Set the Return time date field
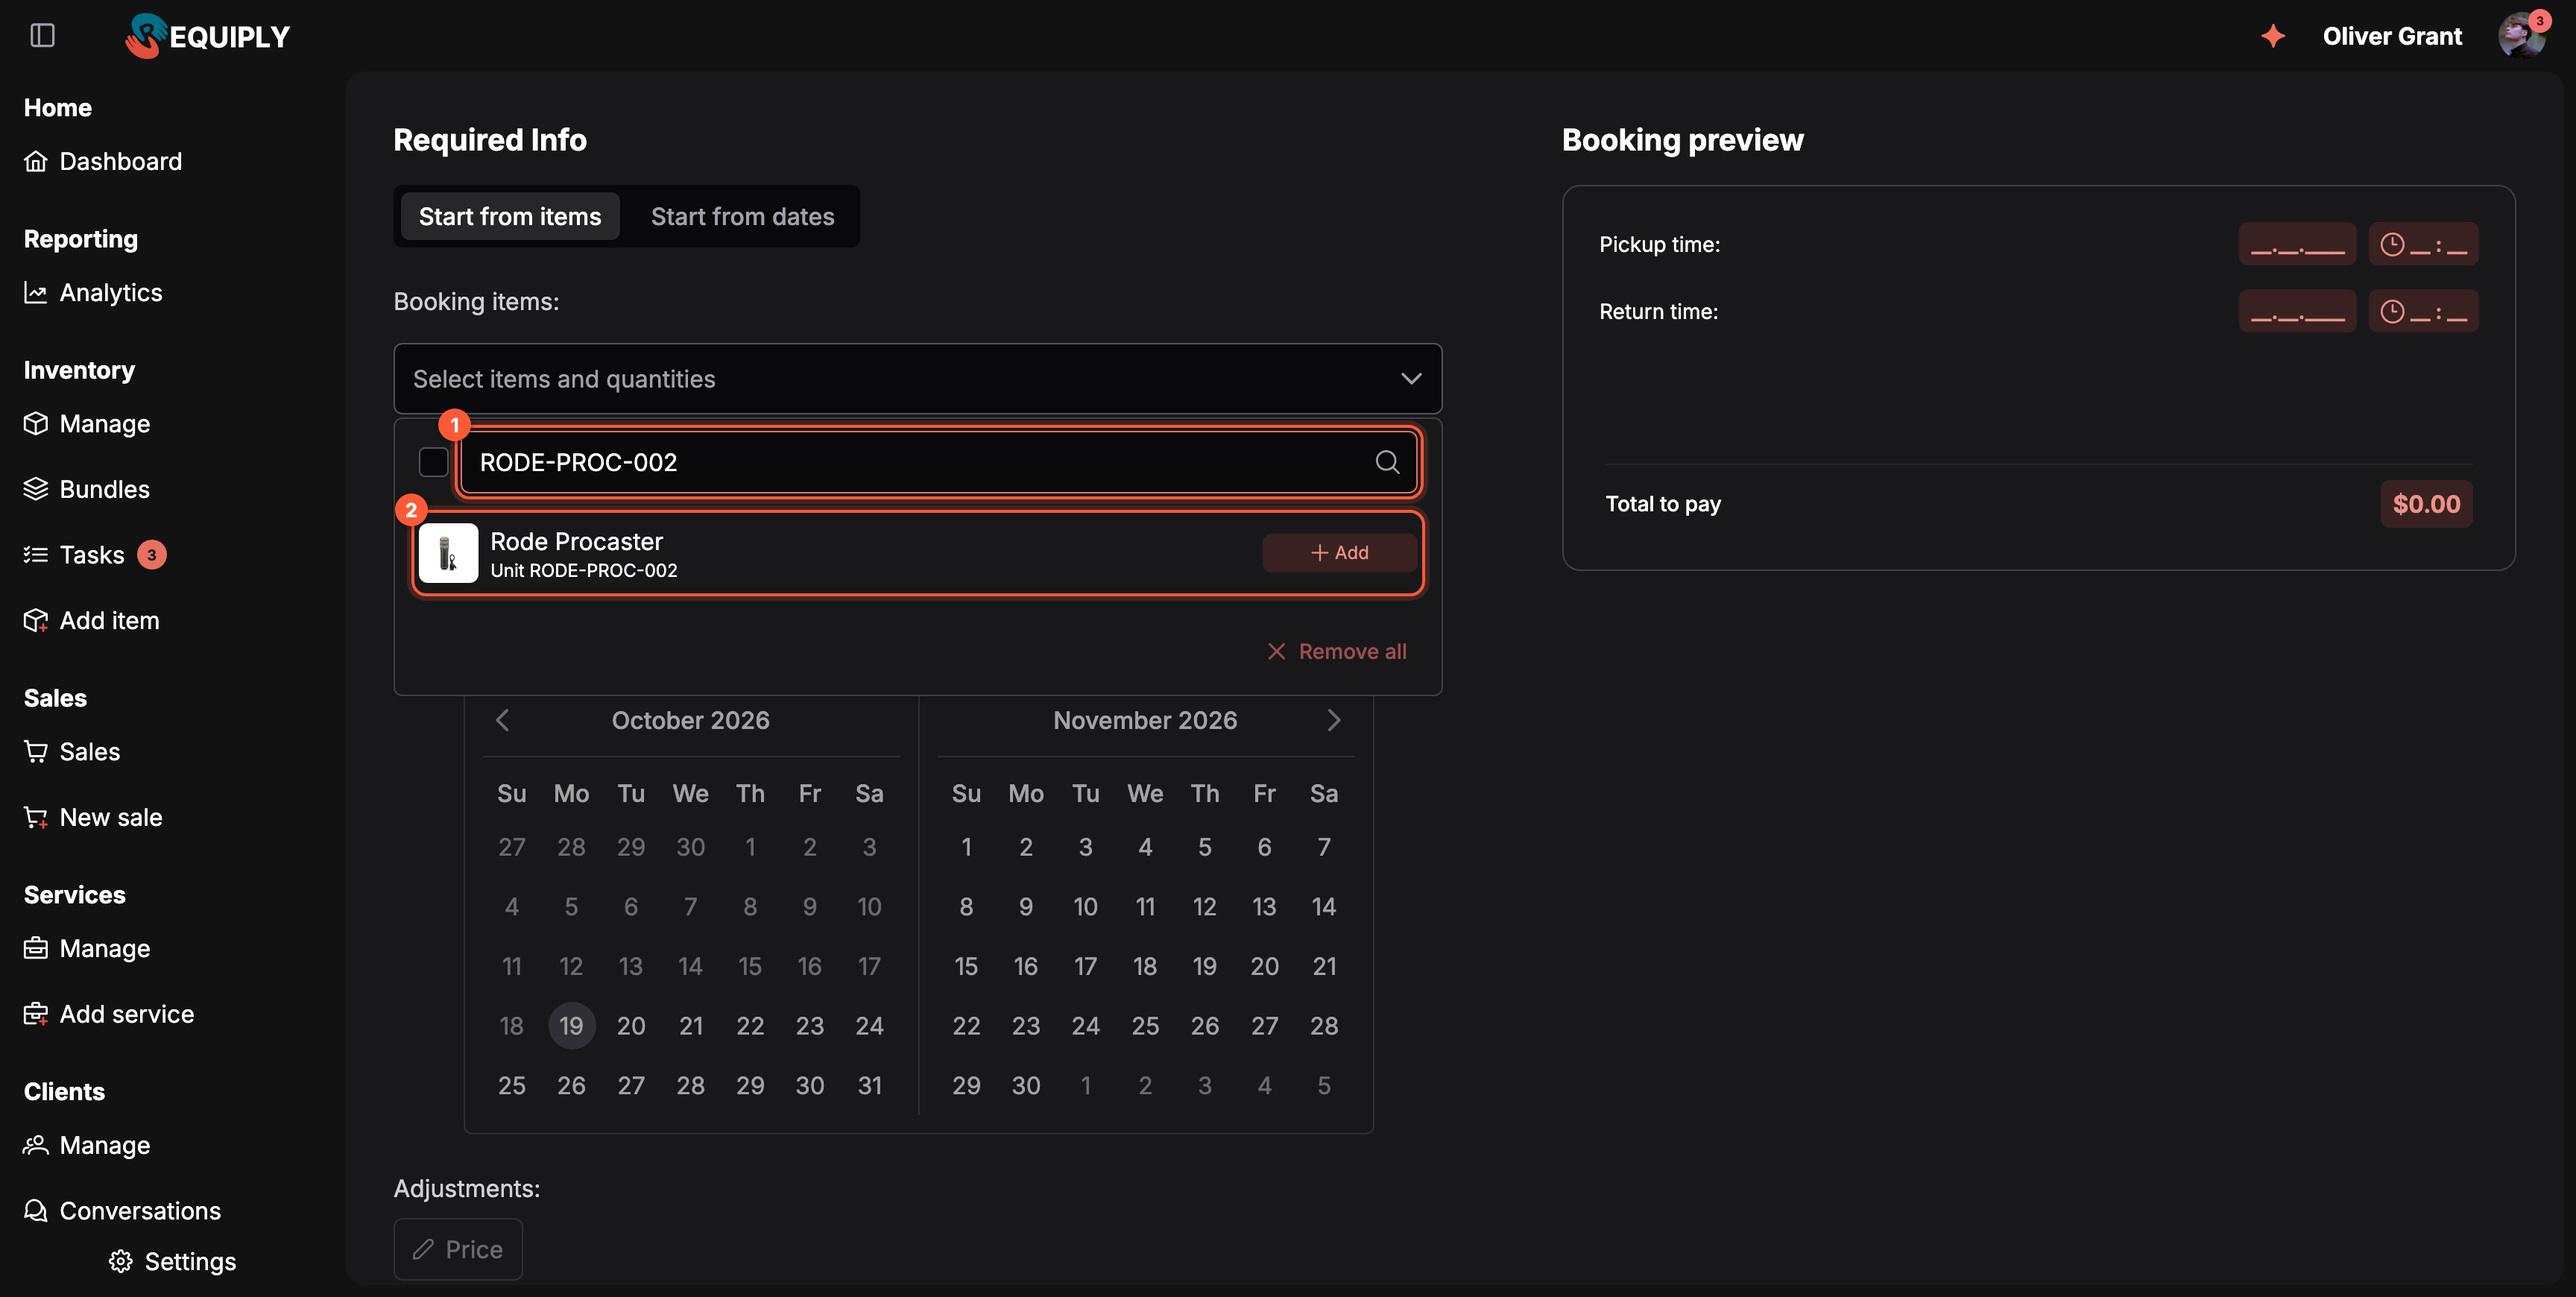Image resolution: width=2576 pixels, height=1297 pixels. tap(2297, 311)
